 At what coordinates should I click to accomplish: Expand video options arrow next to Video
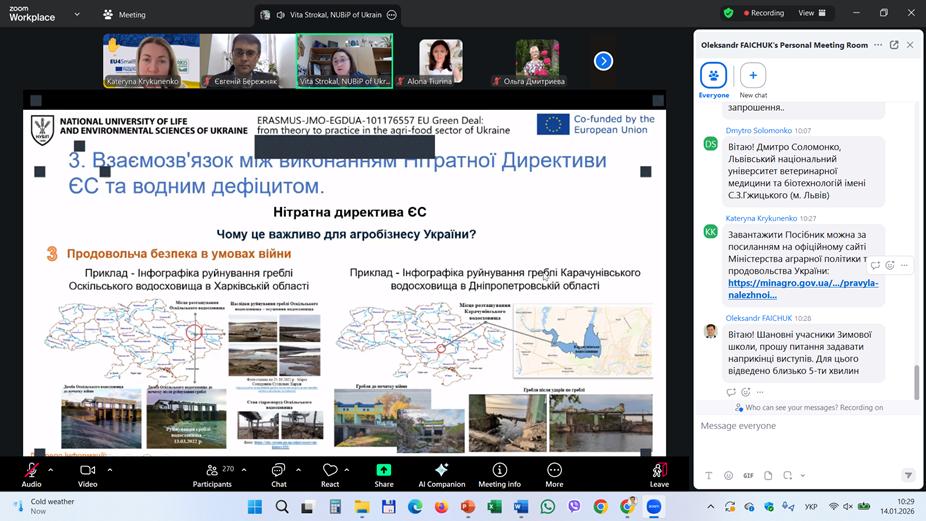point(110,469)
